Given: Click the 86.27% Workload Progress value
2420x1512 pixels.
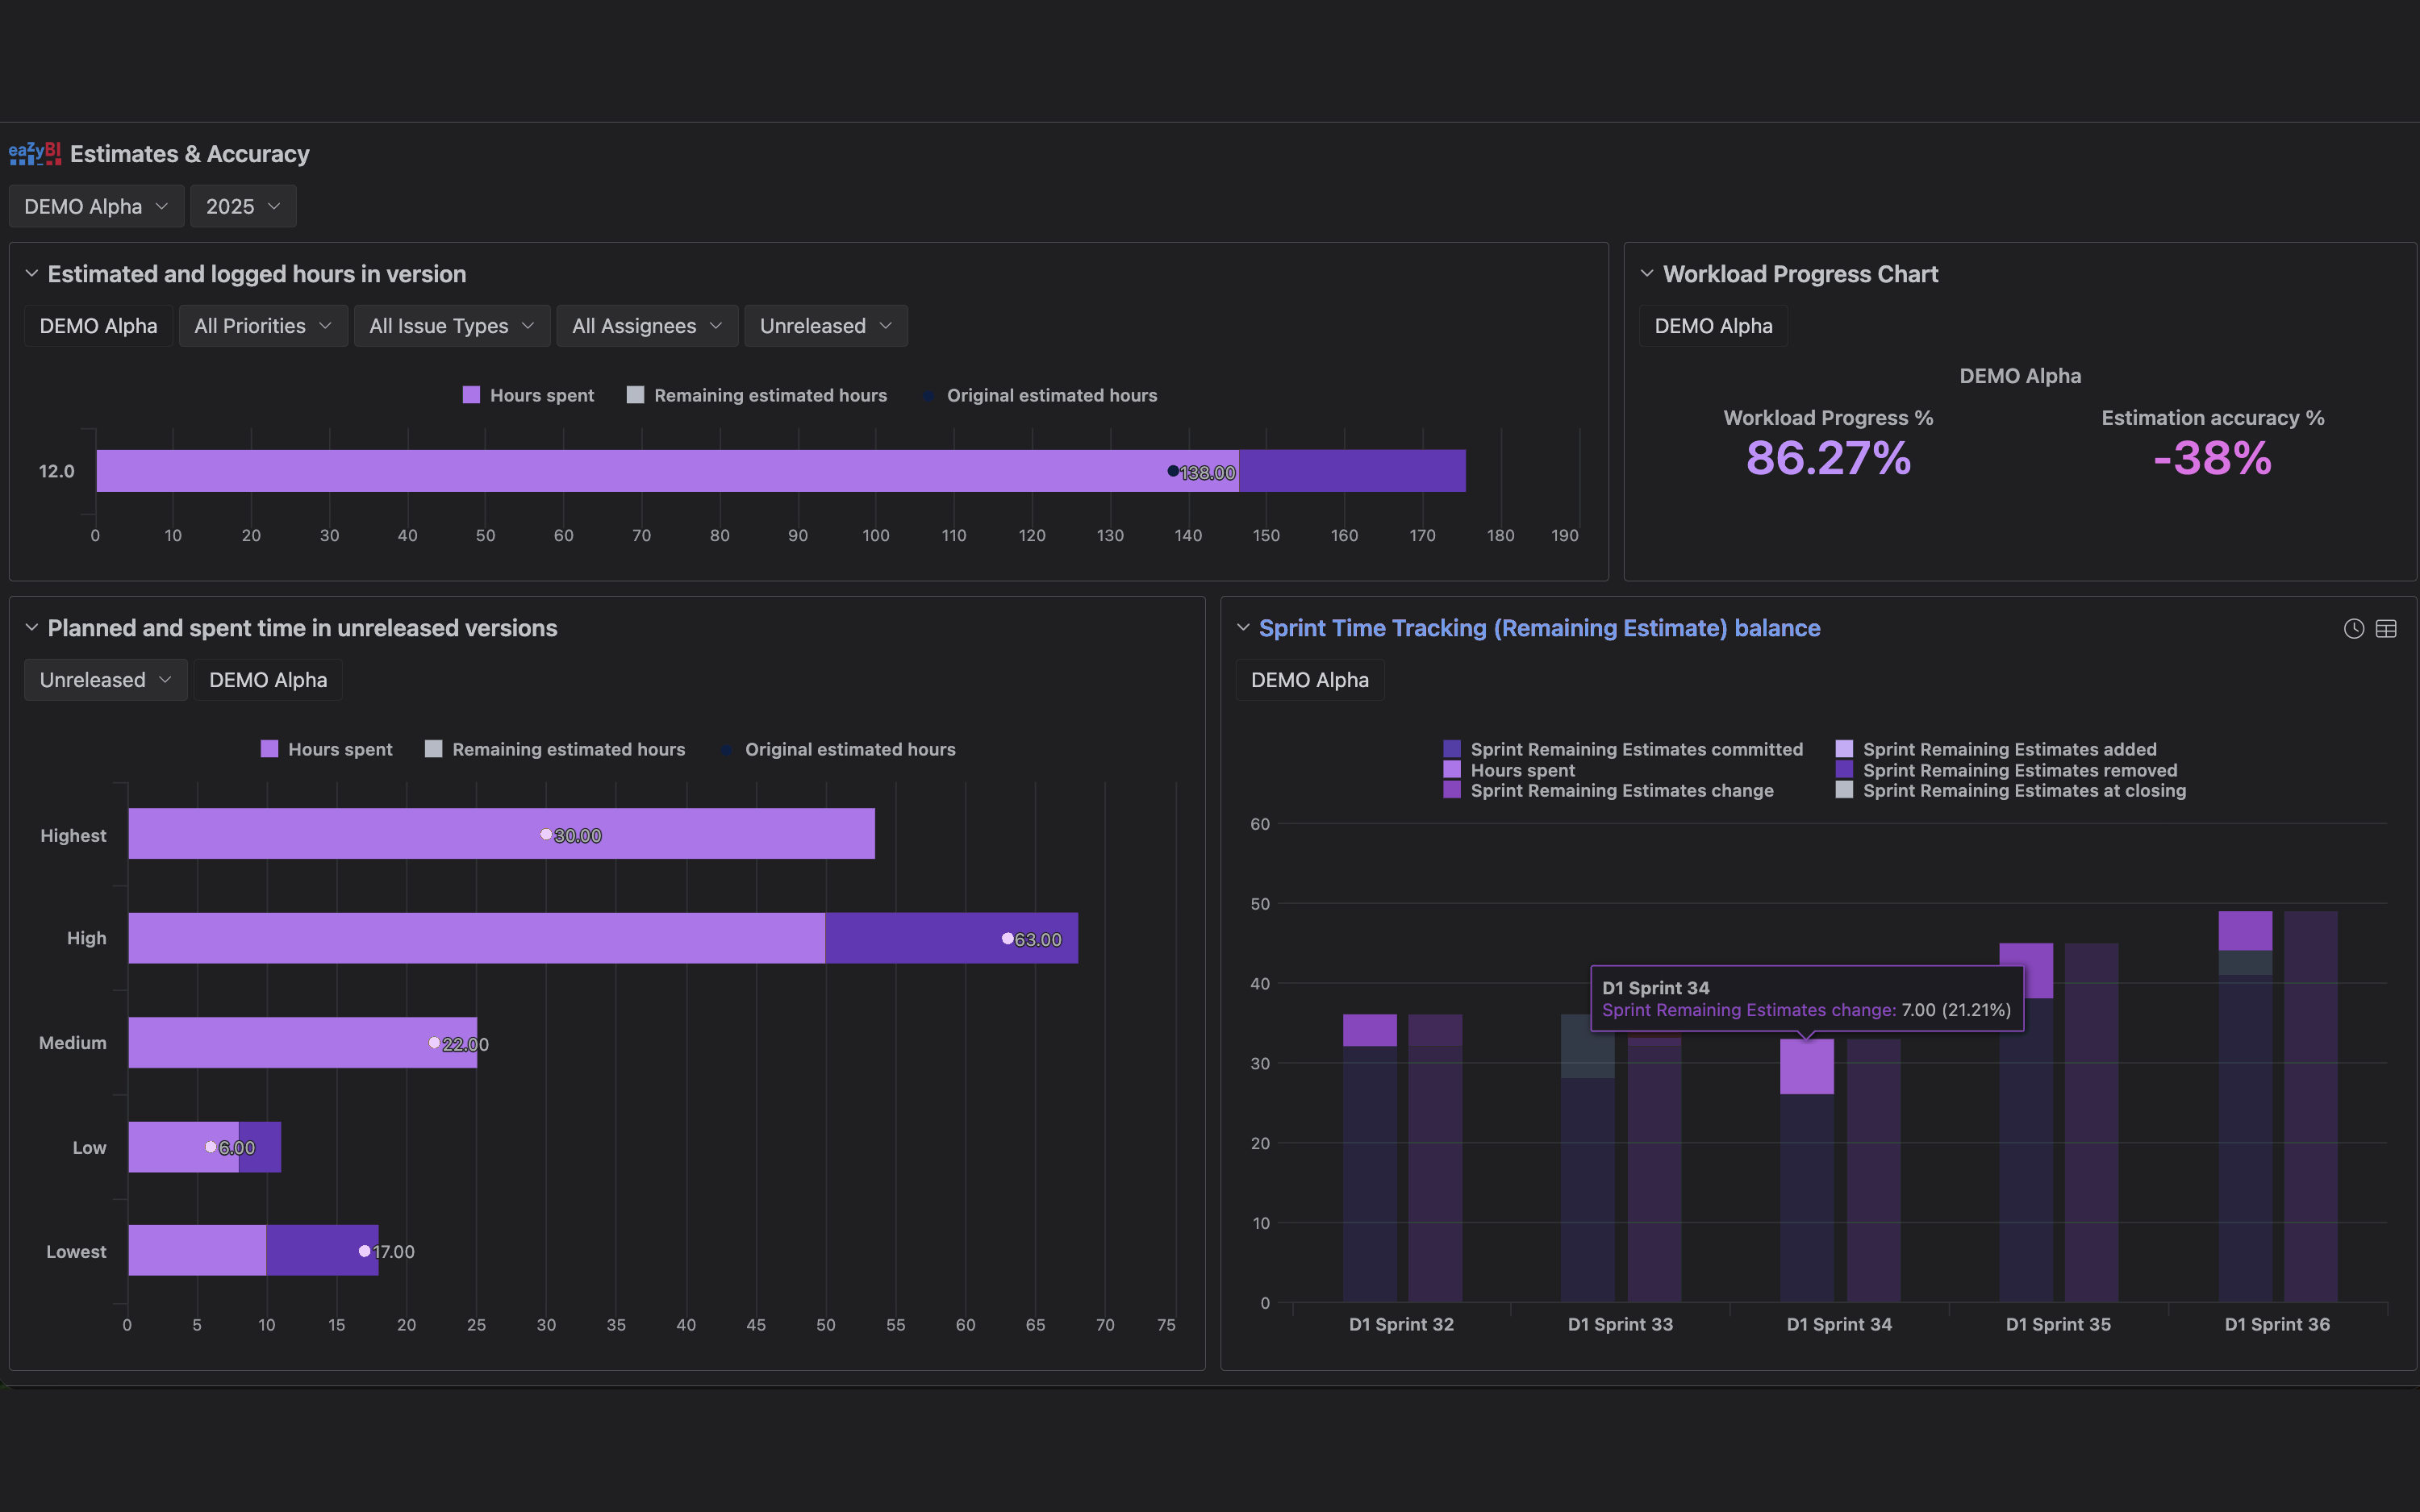Looking at the screenshot, I should (1828, 459).
